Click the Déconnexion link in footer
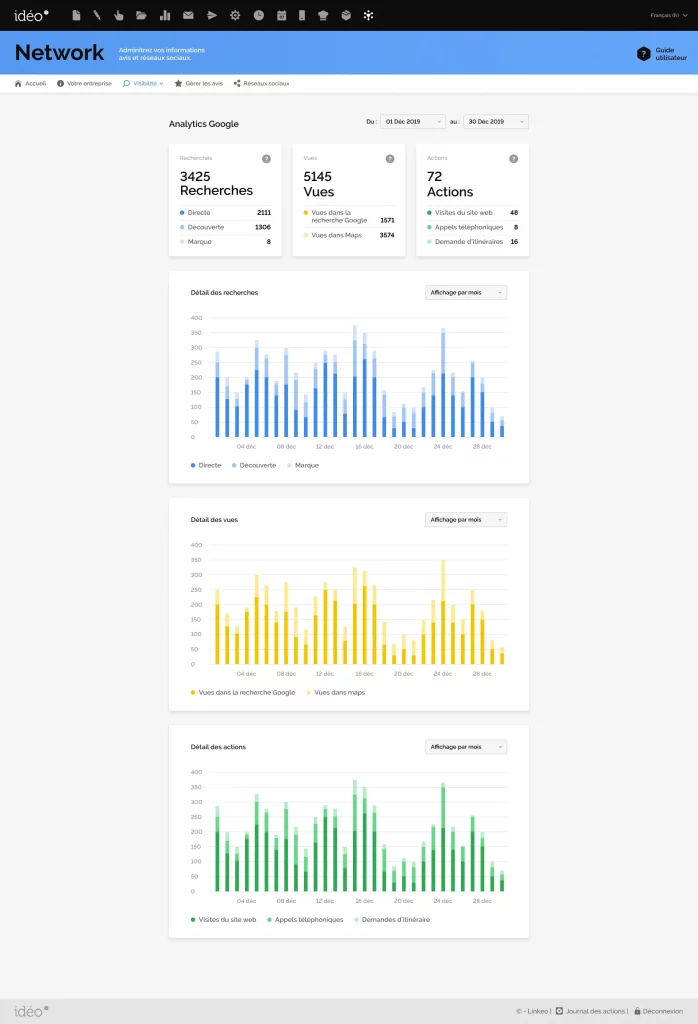The image size is (698, 1024). [x=658, y=1011]
